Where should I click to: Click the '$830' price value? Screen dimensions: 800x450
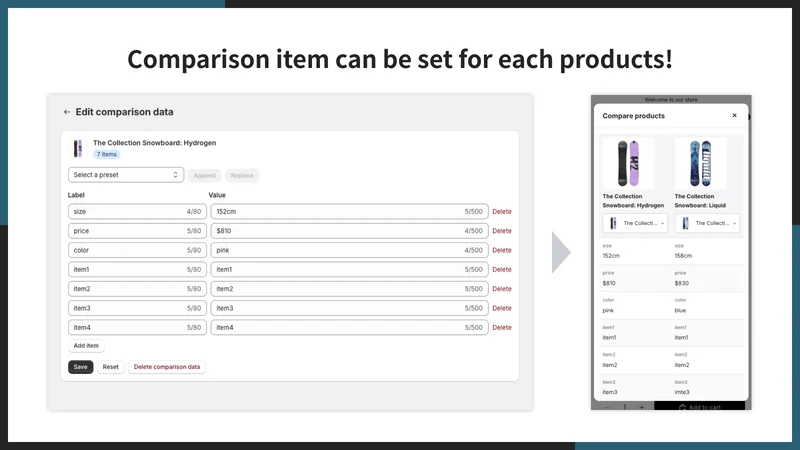[x=682, y=283]
